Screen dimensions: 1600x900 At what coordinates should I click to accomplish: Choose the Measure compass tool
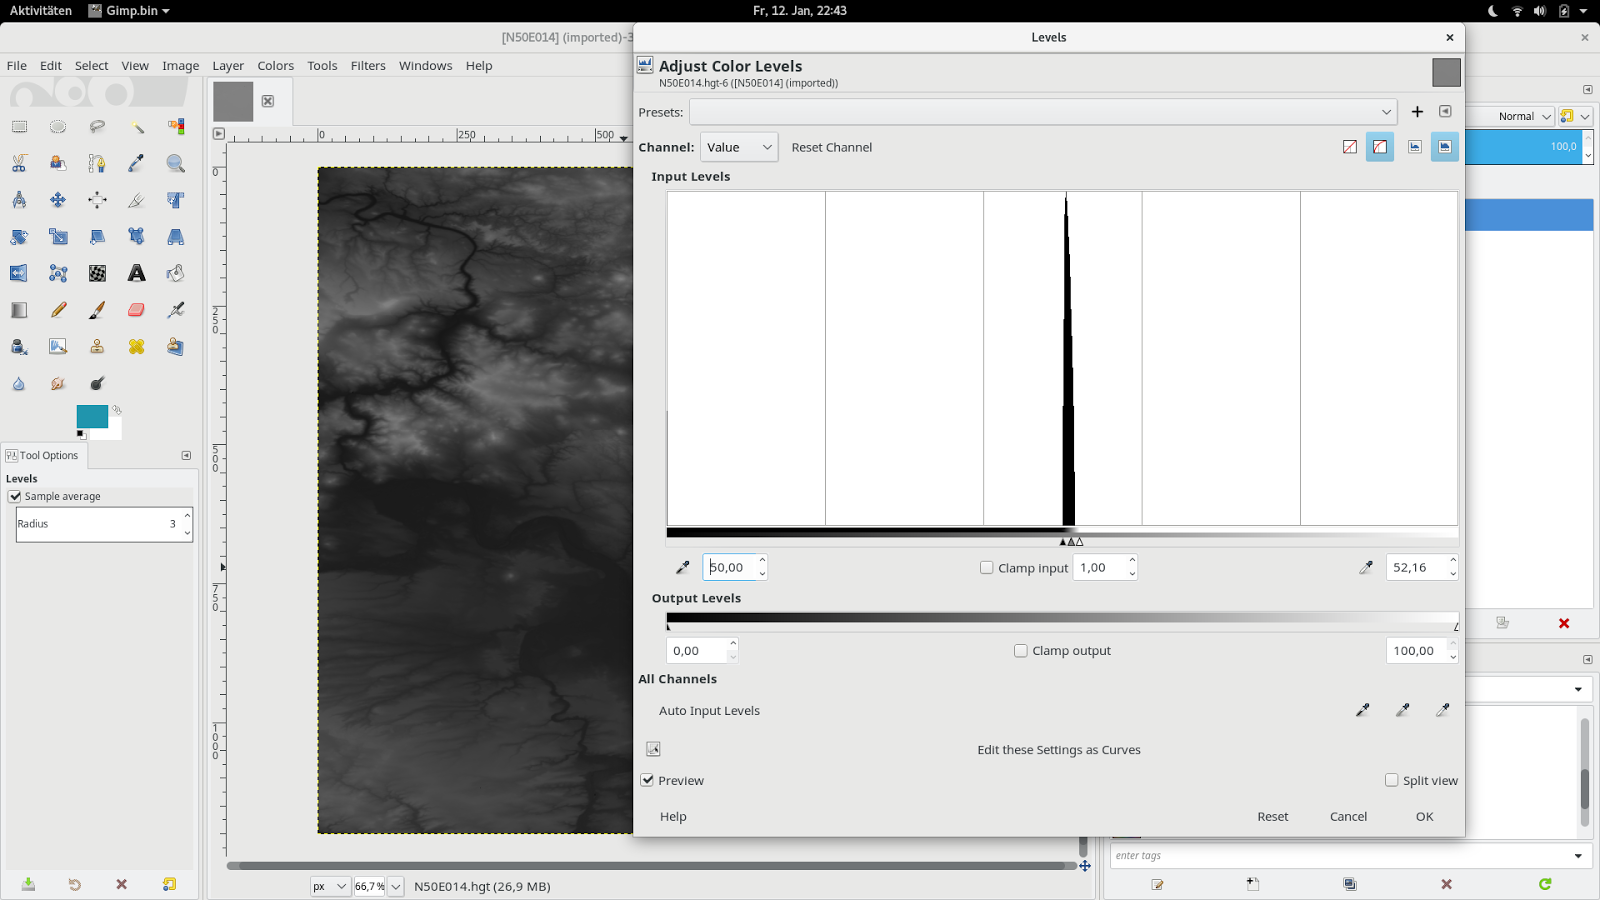coord(19,200)
